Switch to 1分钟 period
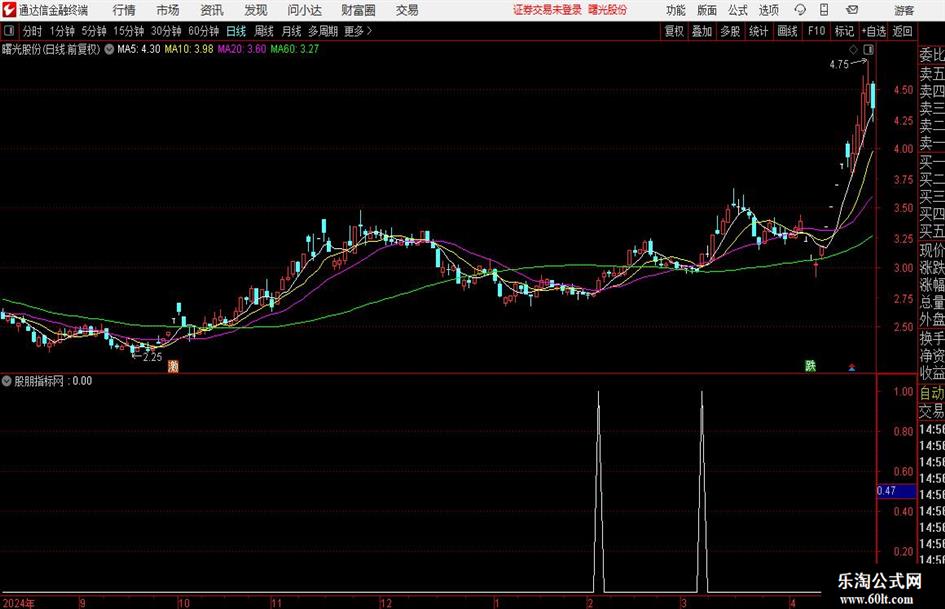 [62, 31]
